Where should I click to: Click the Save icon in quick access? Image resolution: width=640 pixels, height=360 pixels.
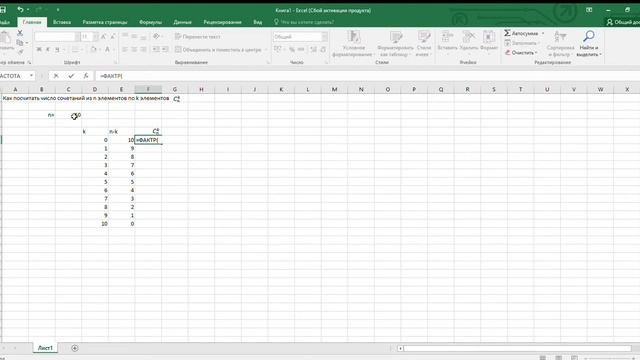pyautogui.click(x=2, y=9)
